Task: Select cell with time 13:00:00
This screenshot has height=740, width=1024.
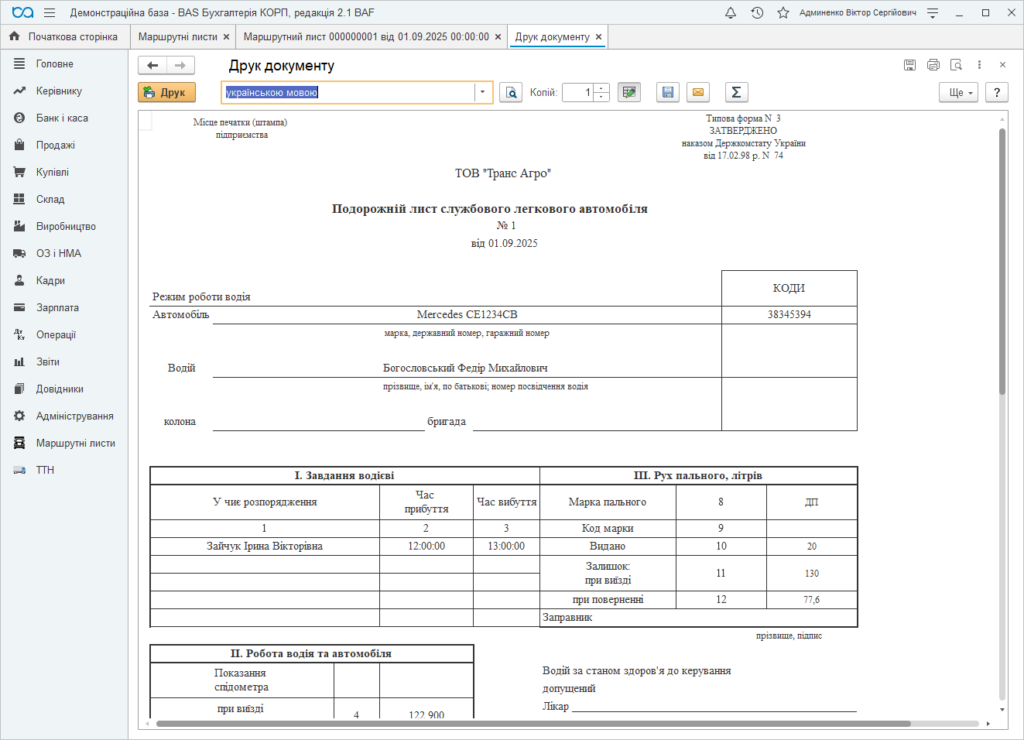Action: point(506,546)
